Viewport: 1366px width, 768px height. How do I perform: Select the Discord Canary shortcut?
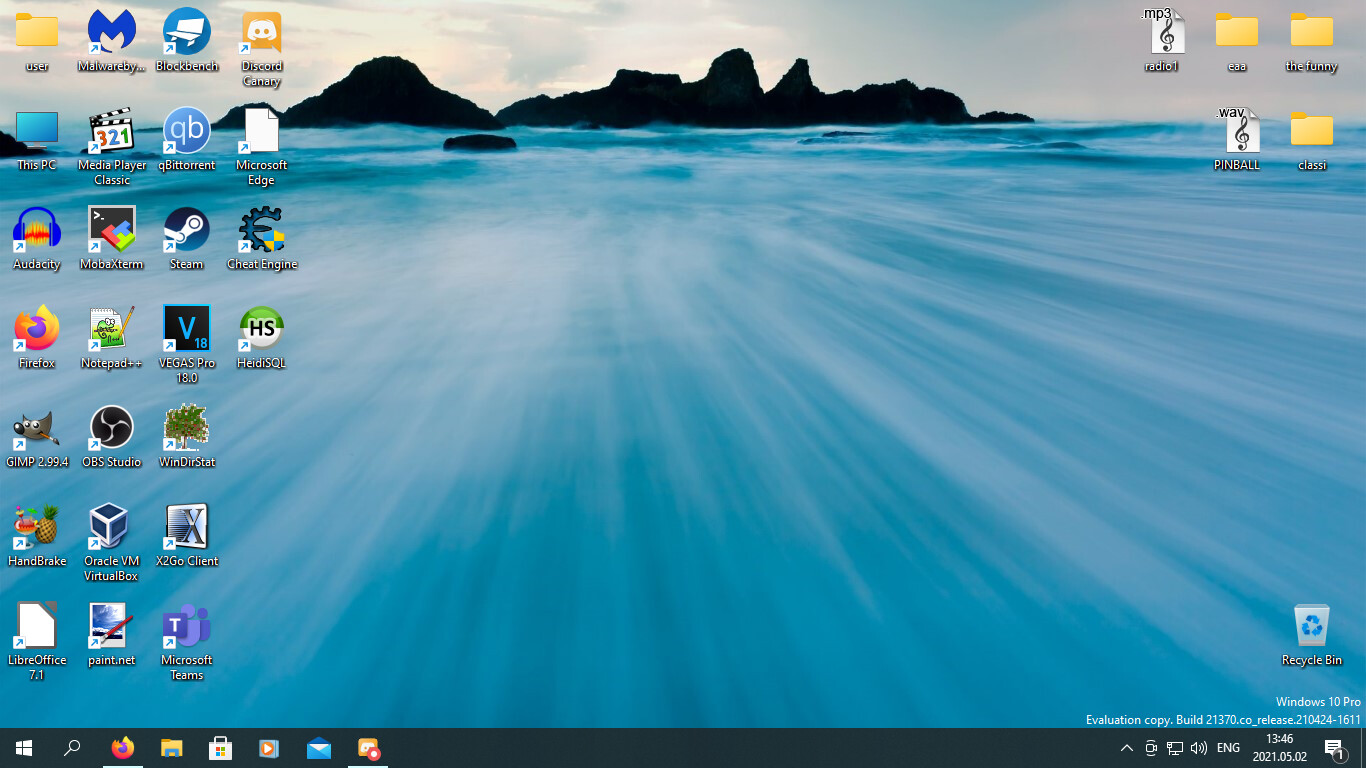pyautogui.click(x=262, y=48)
